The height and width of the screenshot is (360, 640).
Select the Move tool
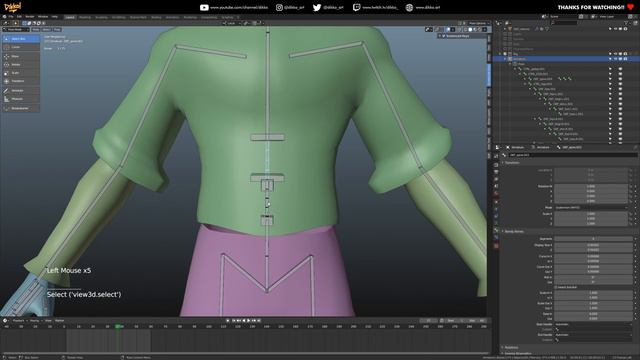point(21,56)
